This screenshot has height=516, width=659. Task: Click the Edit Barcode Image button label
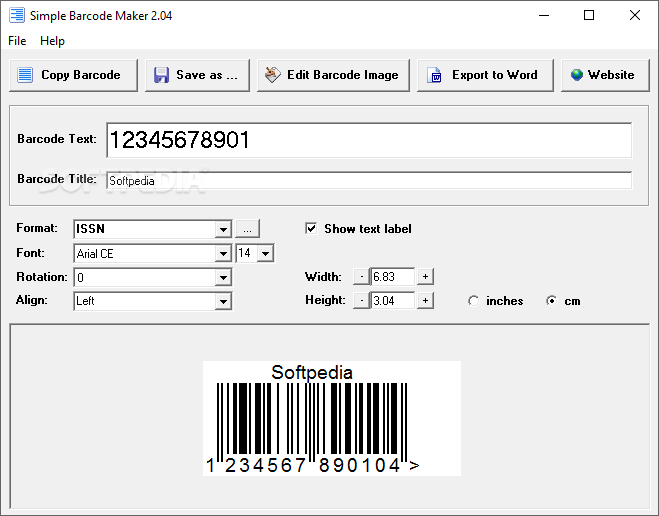343,75
